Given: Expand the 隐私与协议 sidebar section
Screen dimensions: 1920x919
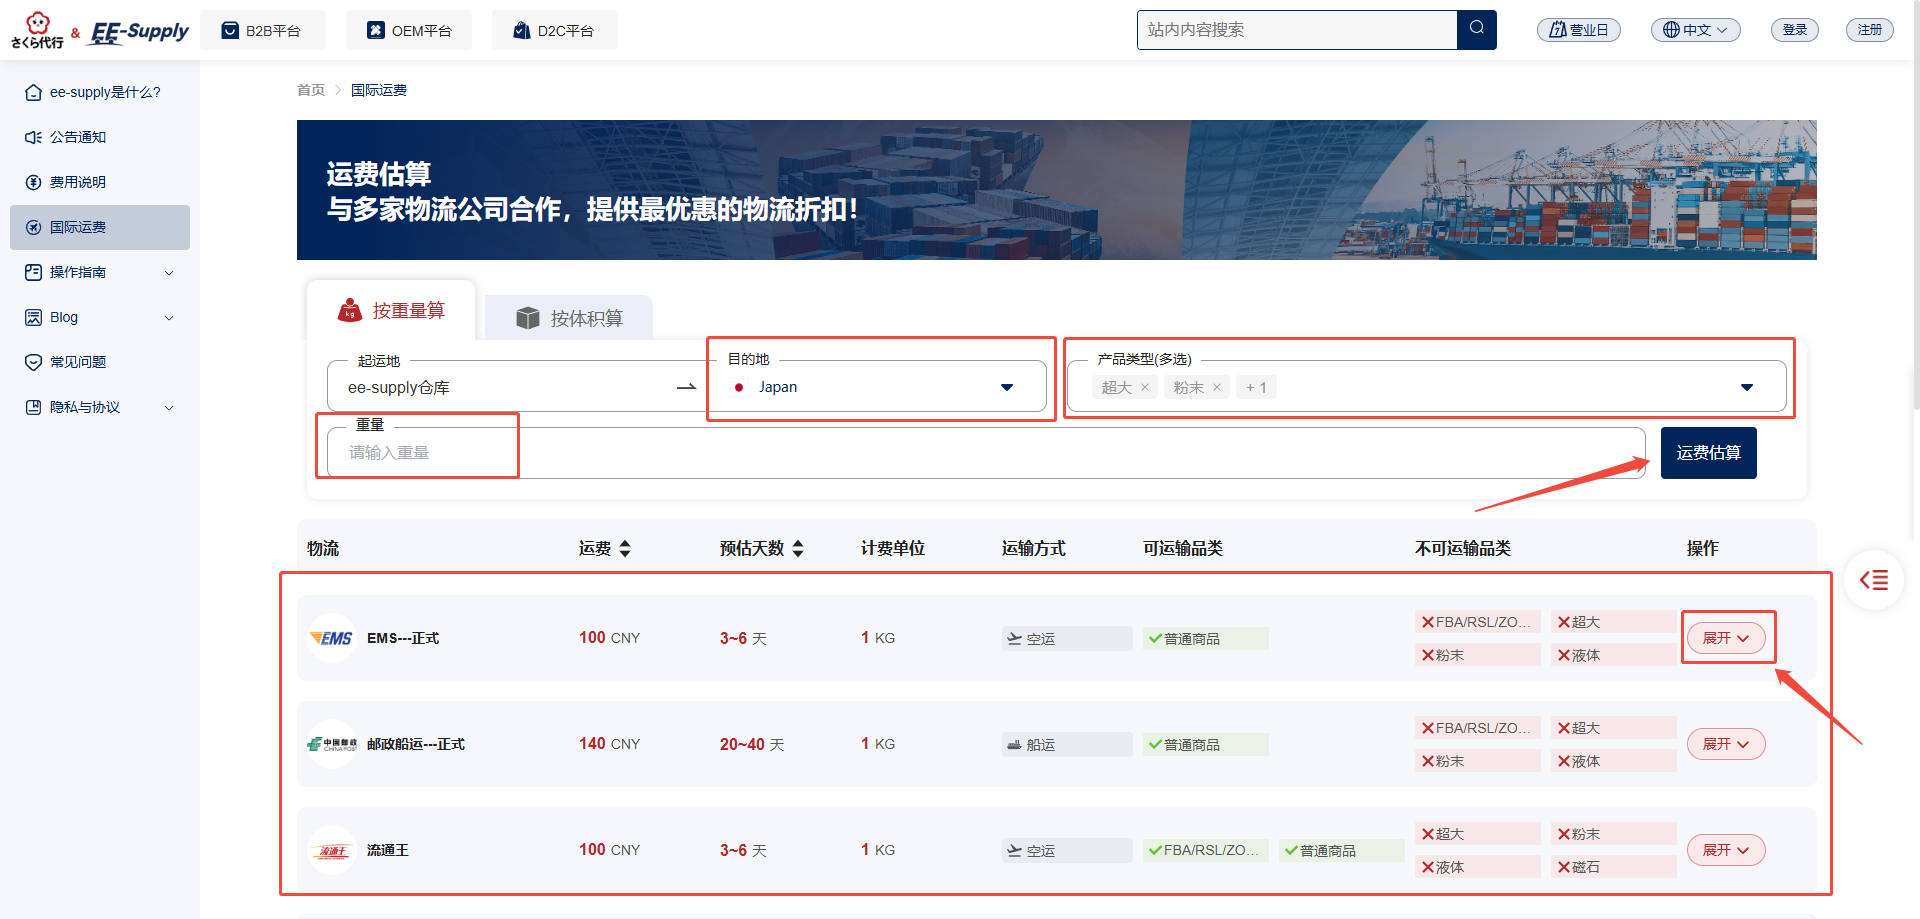Looking at the screenshot, I should (x=100, y=407).
